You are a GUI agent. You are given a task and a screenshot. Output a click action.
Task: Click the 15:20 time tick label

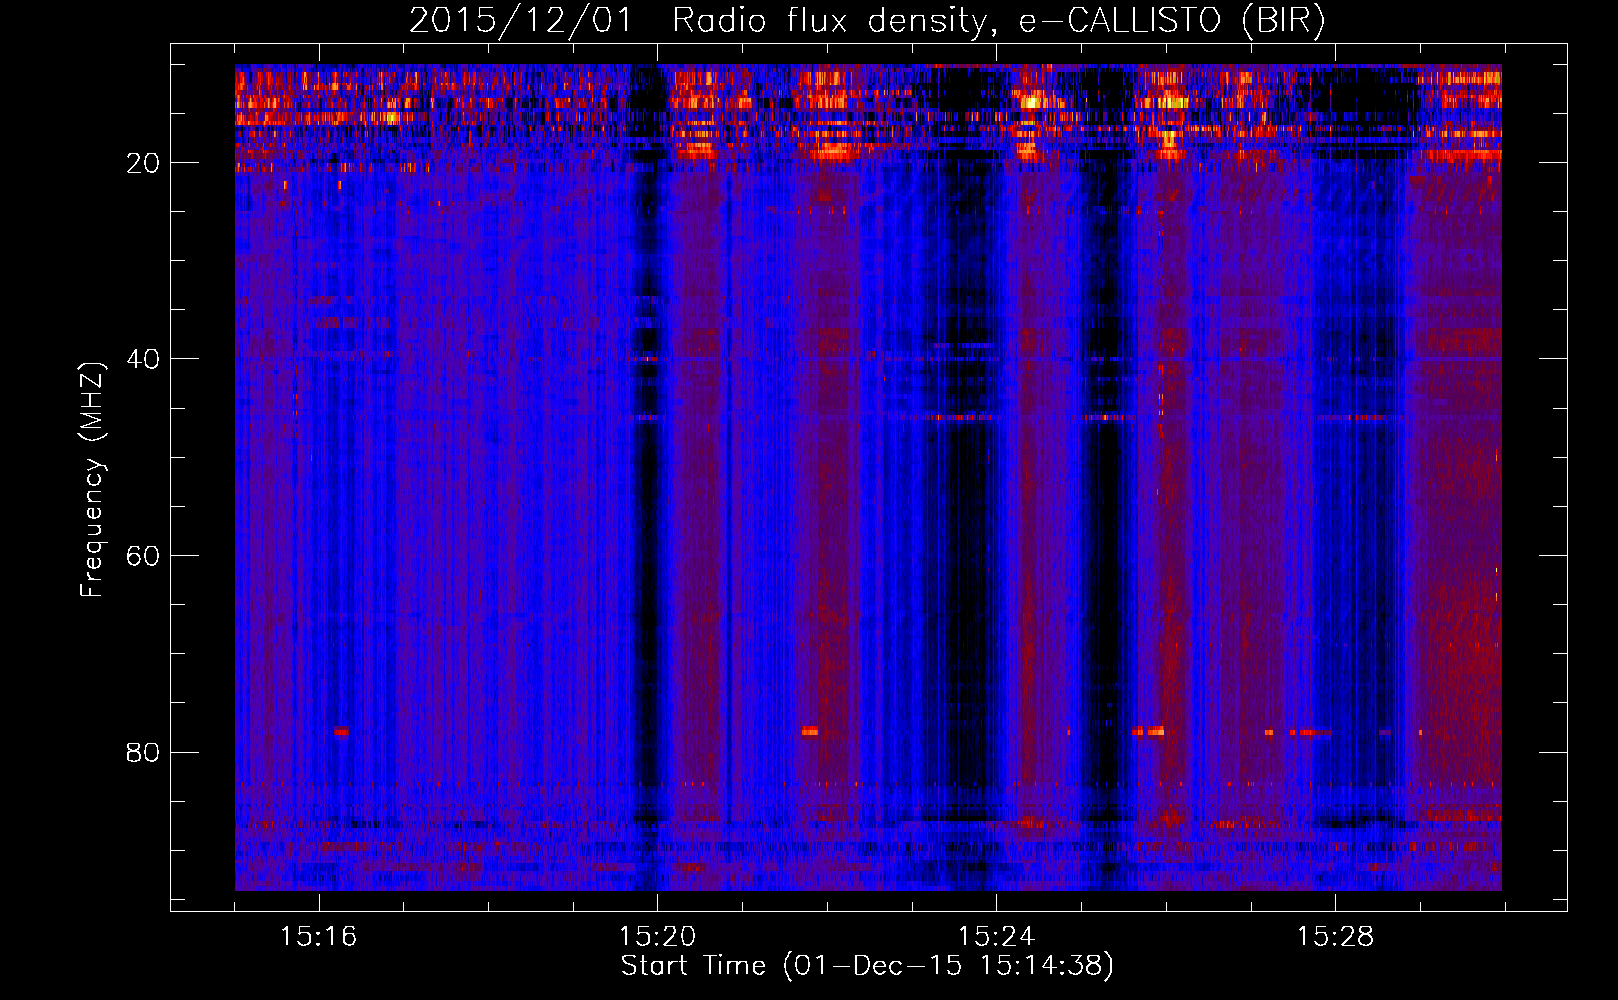pos(657,937)
